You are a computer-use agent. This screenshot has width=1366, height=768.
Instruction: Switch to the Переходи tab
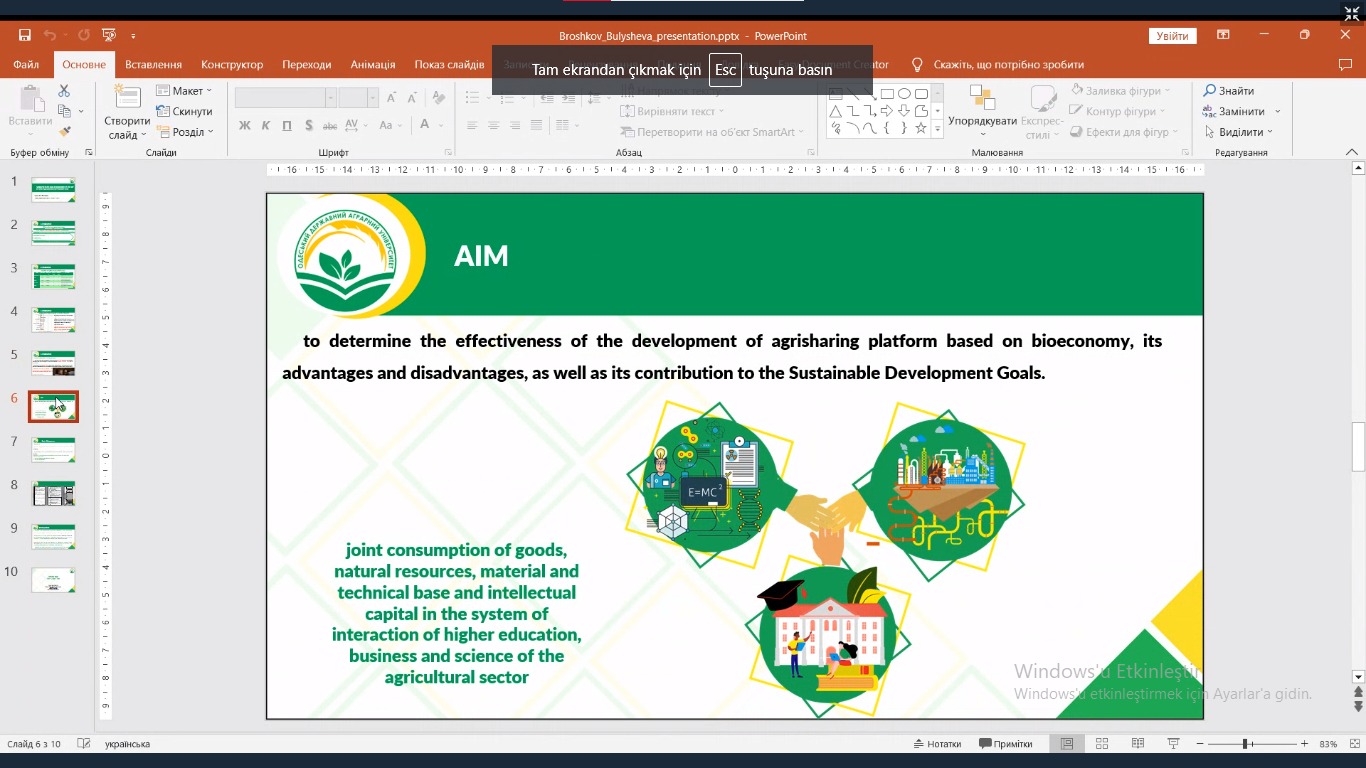[x=306, y=64]
